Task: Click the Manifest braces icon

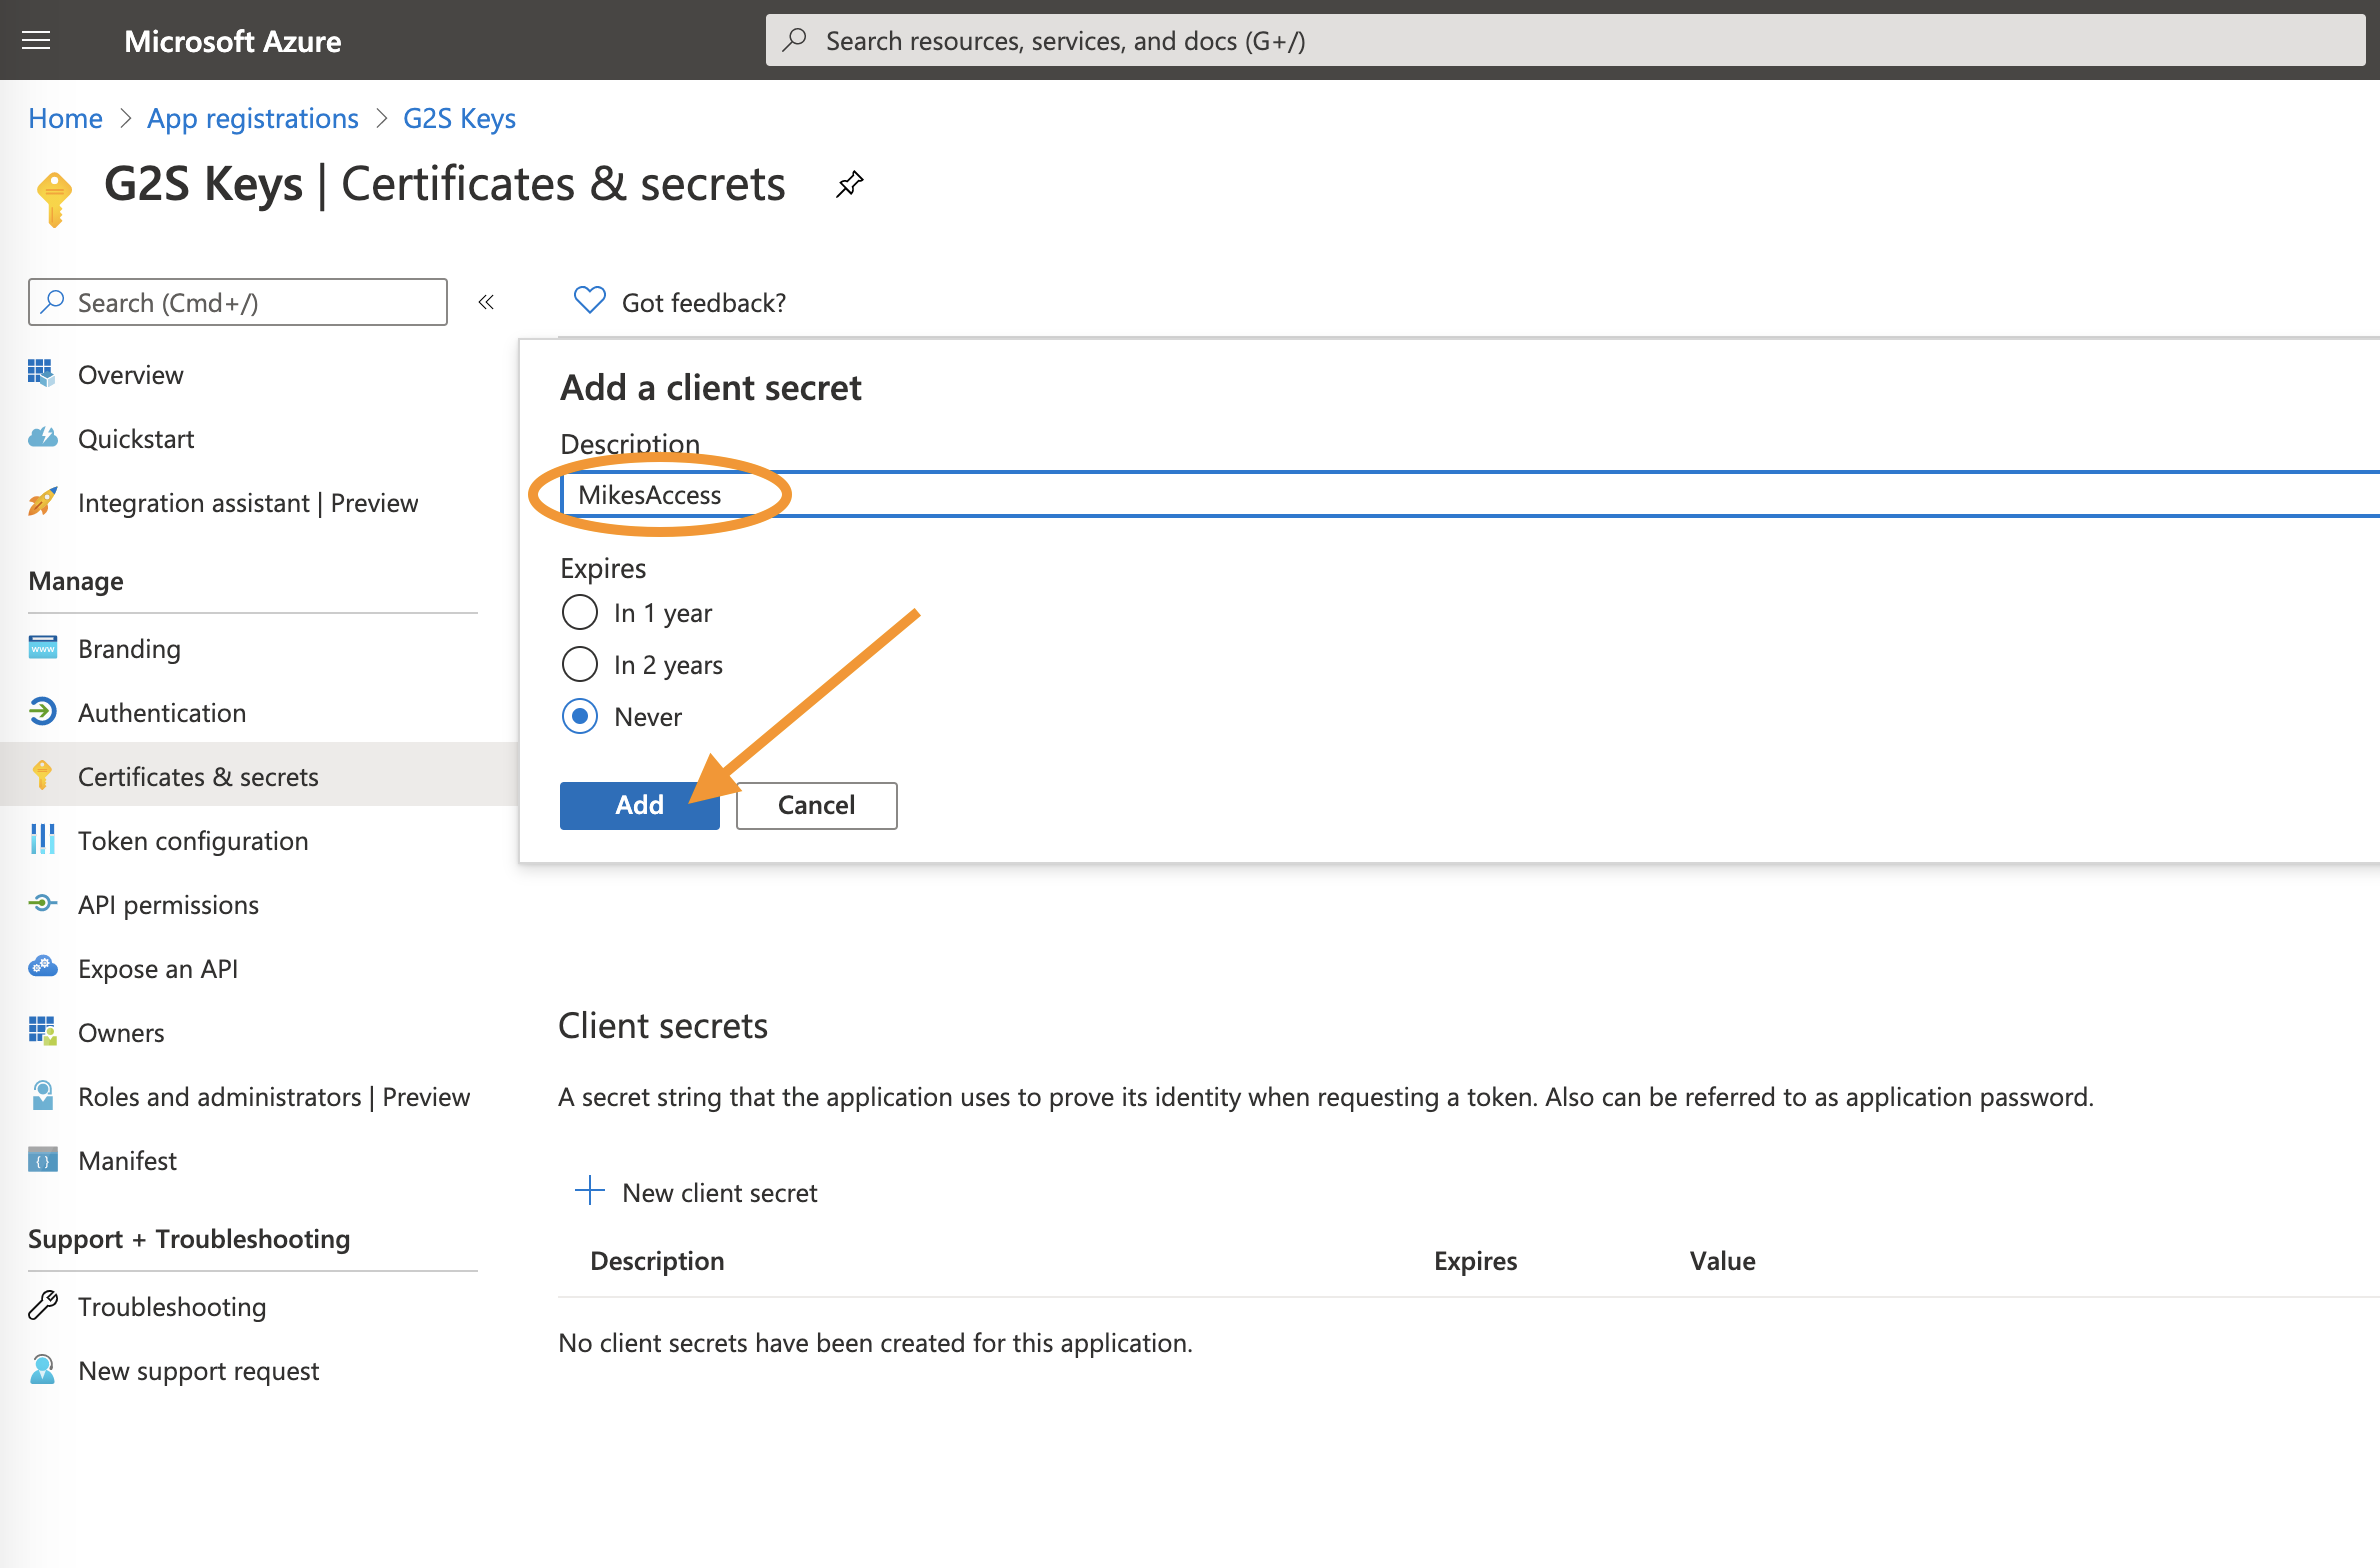Action: click(42, 1159)
